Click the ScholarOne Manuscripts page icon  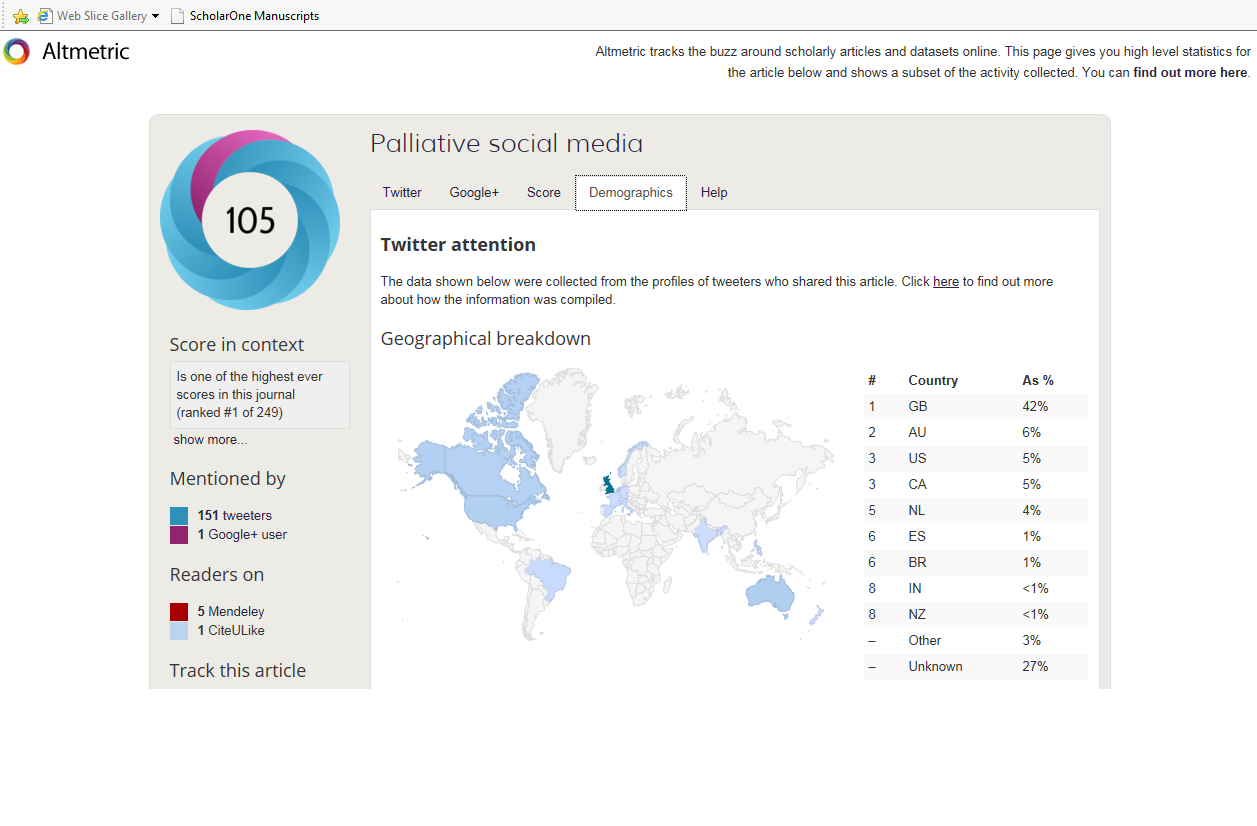pyautogui.click(x=178, y=16)
